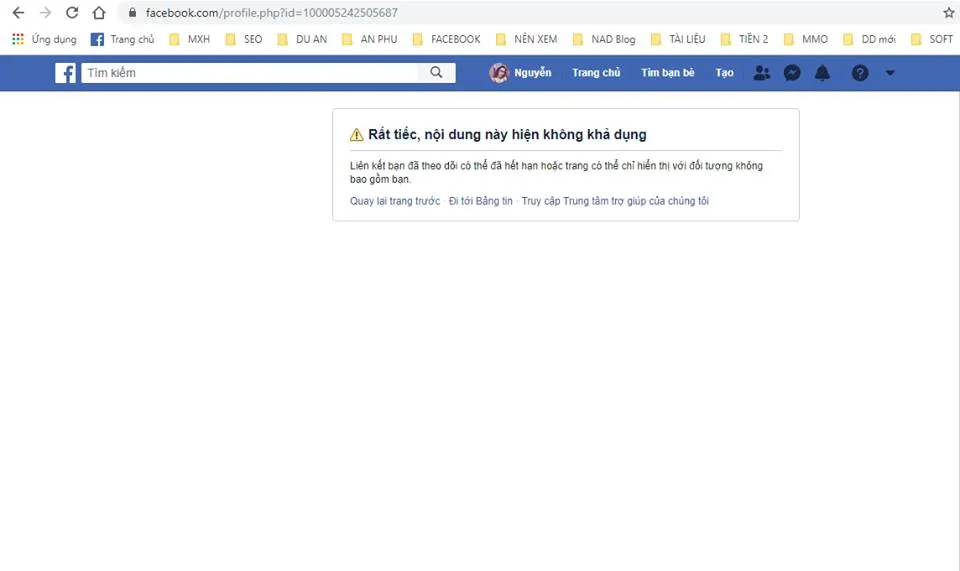Screen dimensions: 960x571
Task: Focus the Tìm kiếm search field
Action: (x=250, y=72)
